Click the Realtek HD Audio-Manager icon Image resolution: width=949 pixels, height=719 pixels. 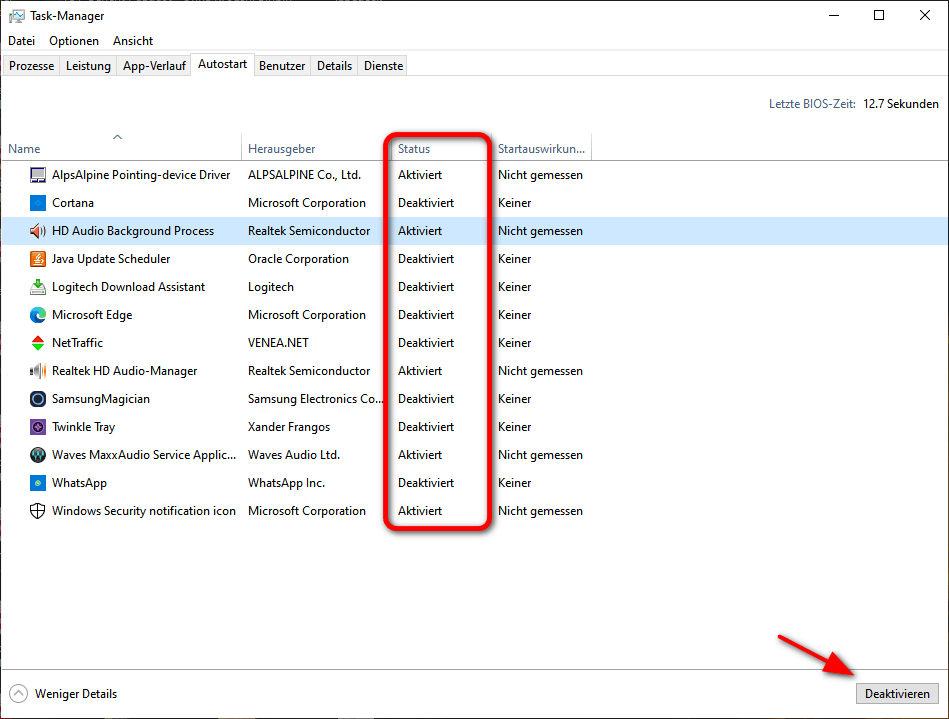pos(38,370)
